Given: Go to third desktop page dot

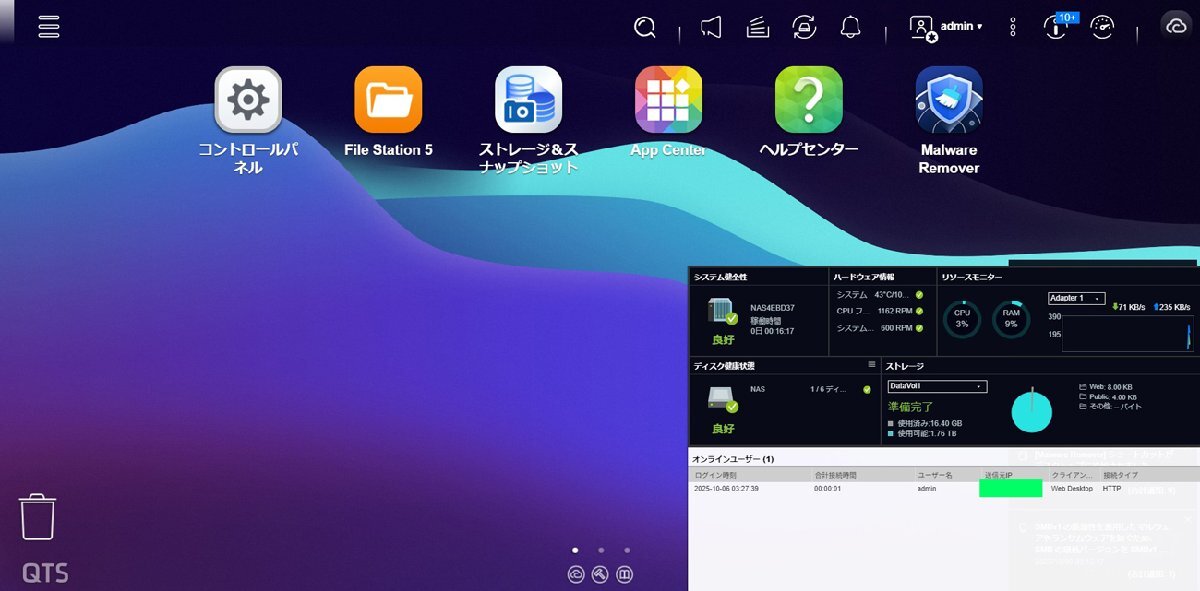Looking at the screenshot, I should pyautogui.click(x=627, y=550).
